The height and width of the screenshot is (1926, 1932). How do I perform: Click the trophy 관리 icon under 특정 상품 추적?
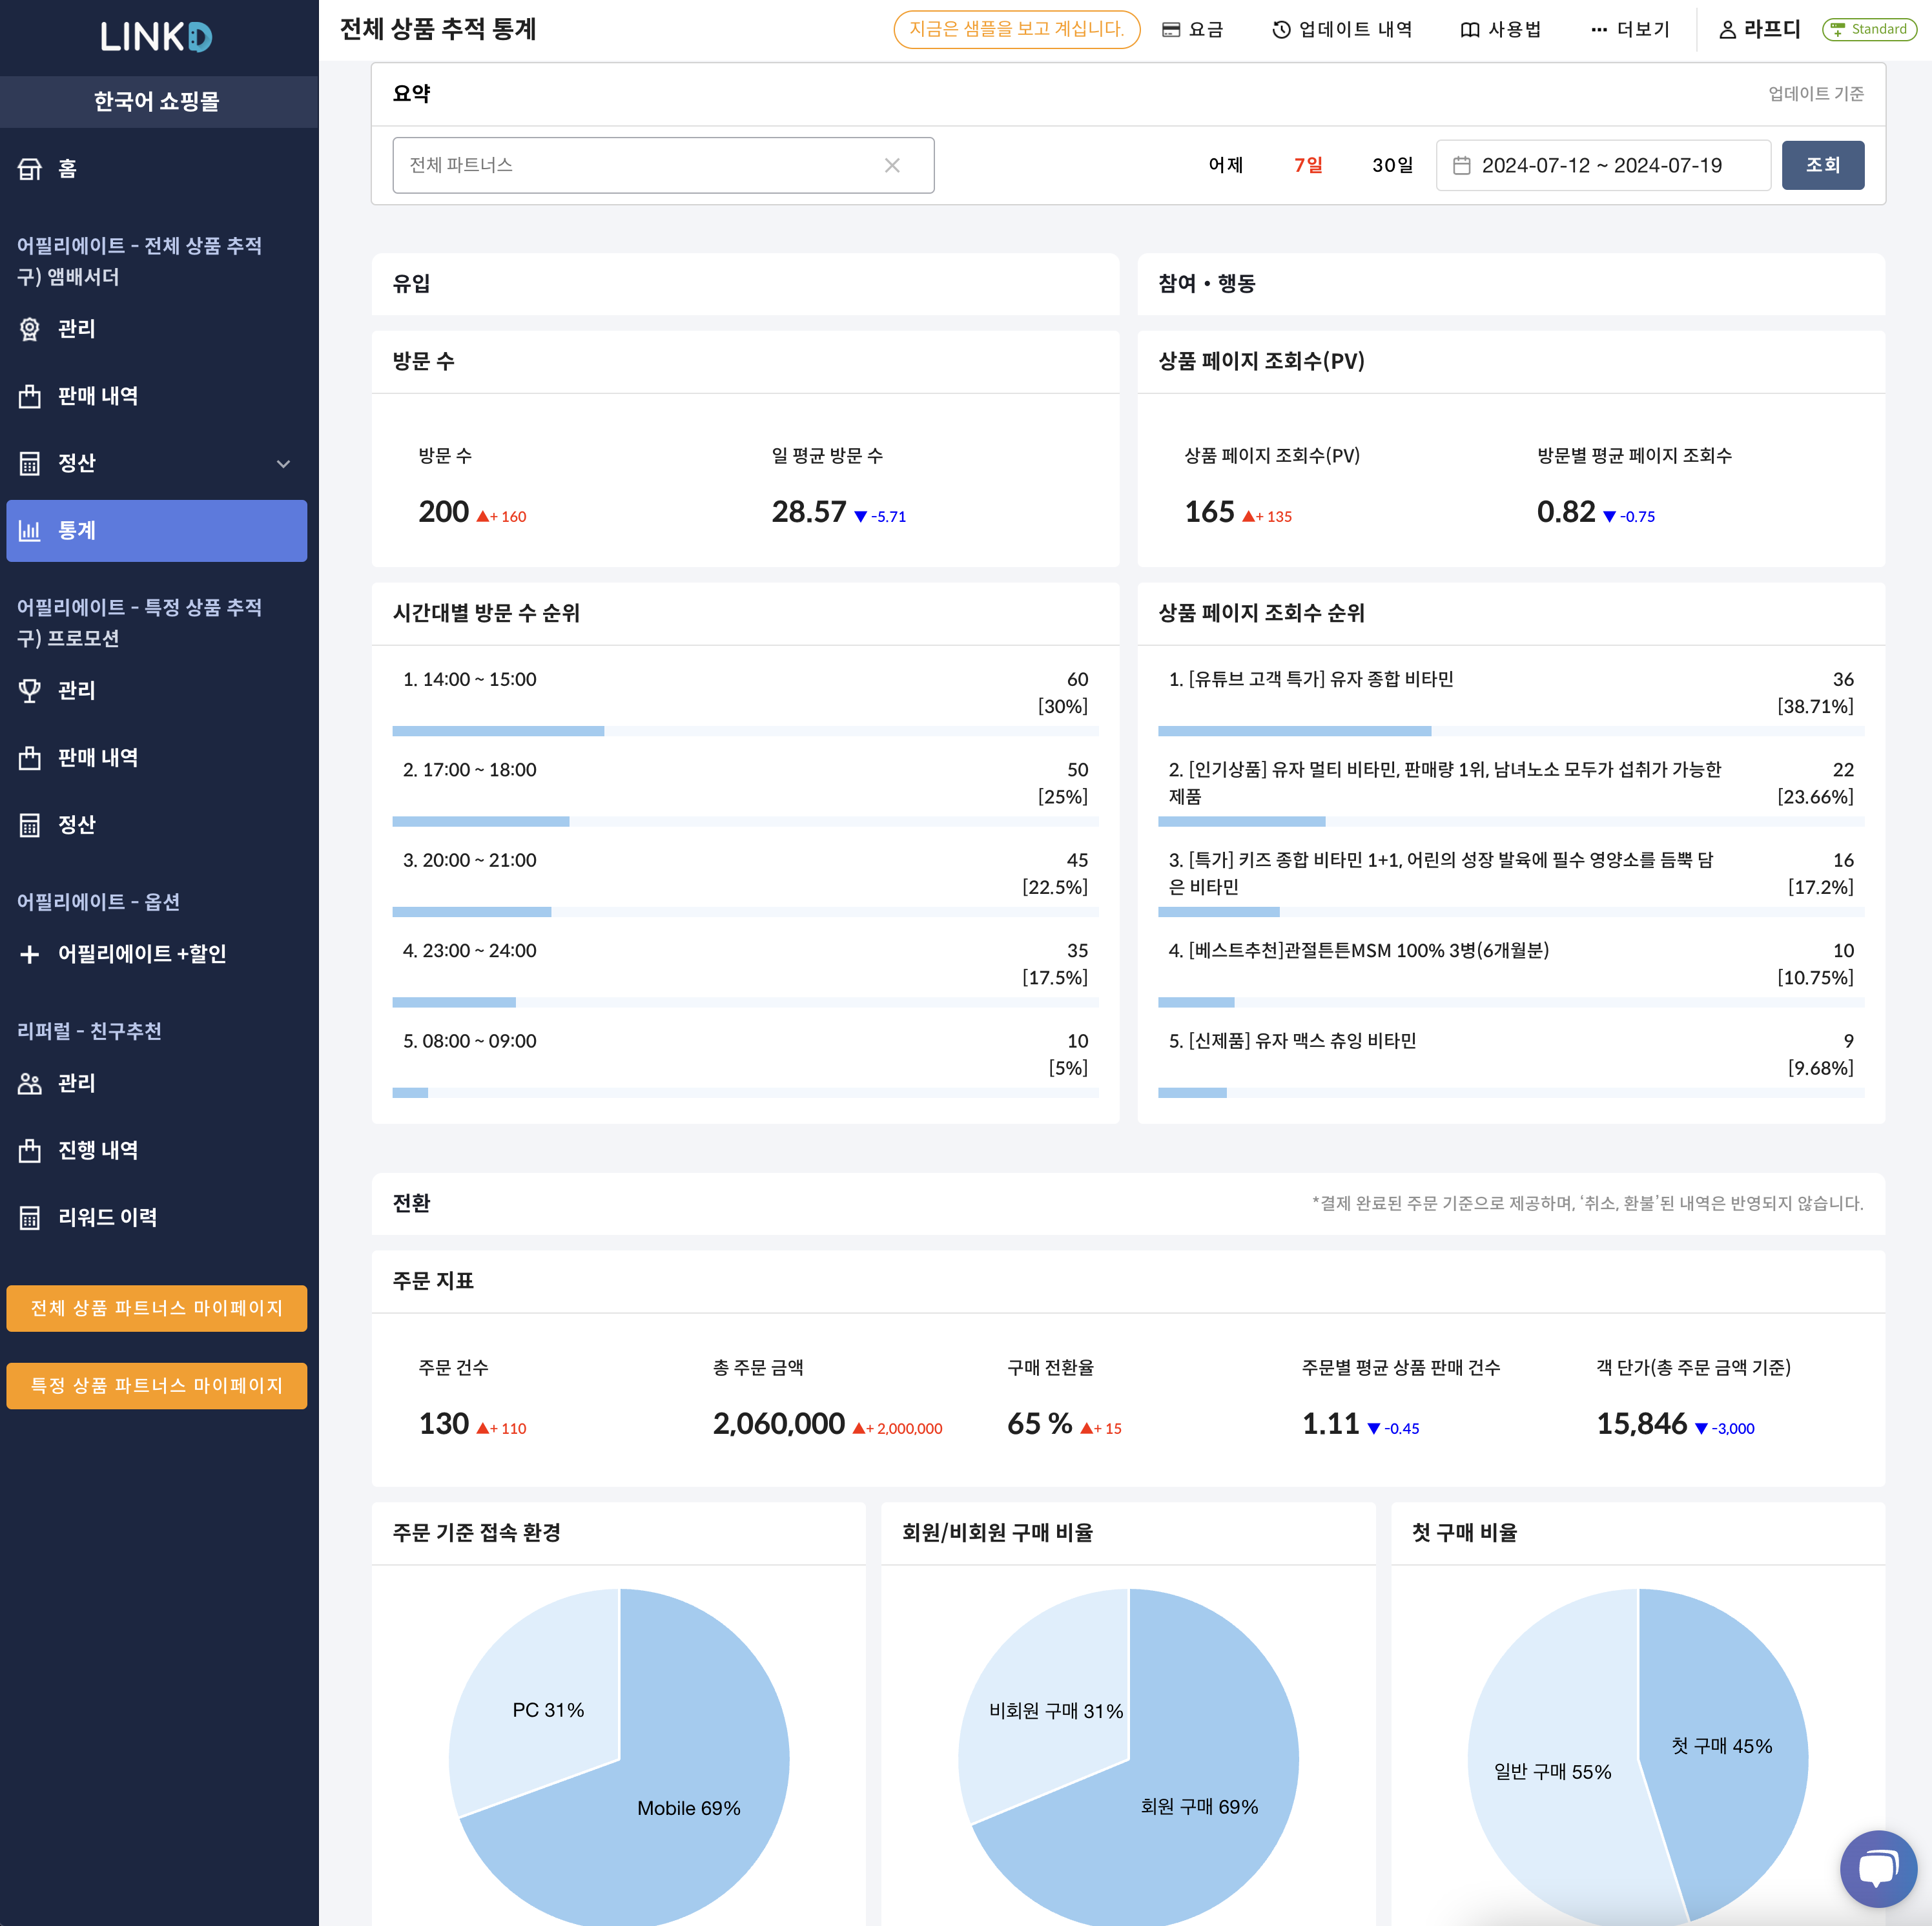pos(30,691)
